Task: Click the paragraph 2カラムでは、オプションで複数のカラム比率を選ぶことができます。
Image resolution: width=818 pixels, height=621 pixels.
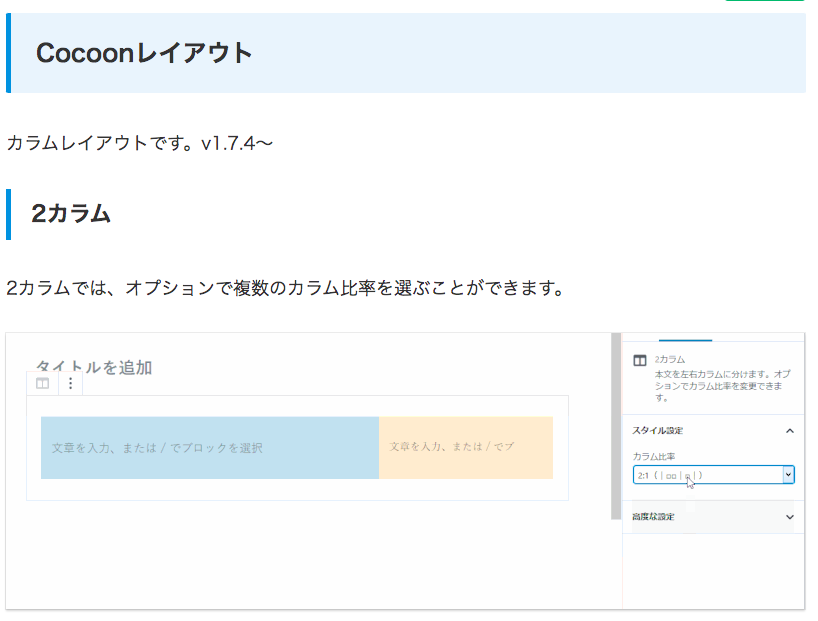Action: pyautogui.click(x=285, y=288)
